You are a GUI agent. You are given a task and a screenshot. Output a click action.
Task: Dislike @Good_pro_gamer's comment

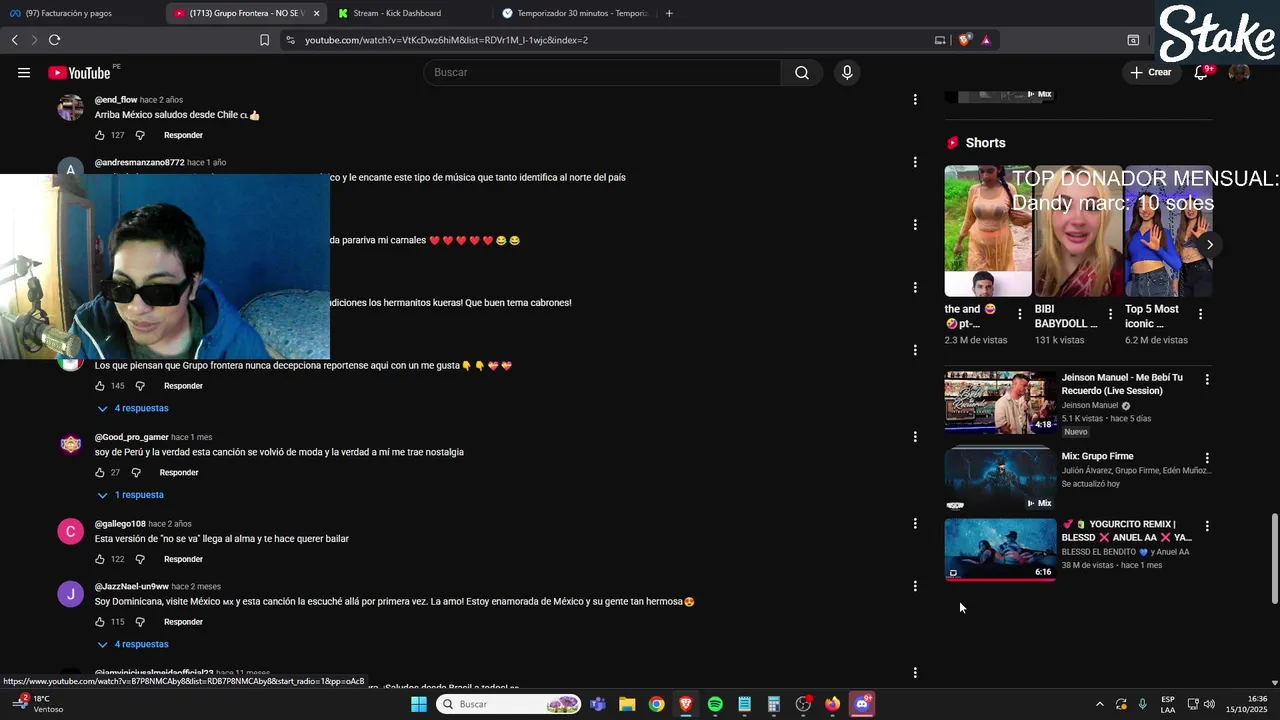136,472
